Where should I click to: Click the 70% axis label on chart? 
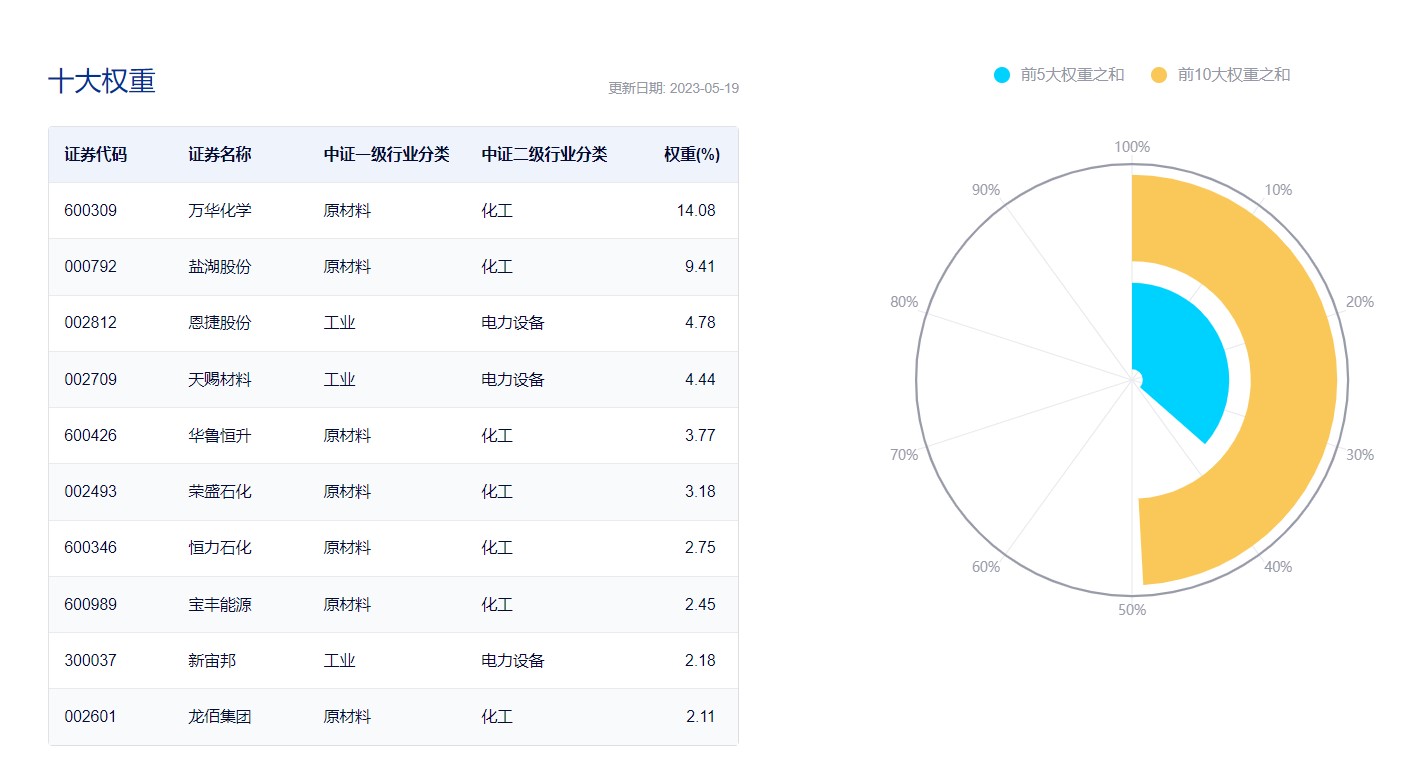click(x=904, y=455)
